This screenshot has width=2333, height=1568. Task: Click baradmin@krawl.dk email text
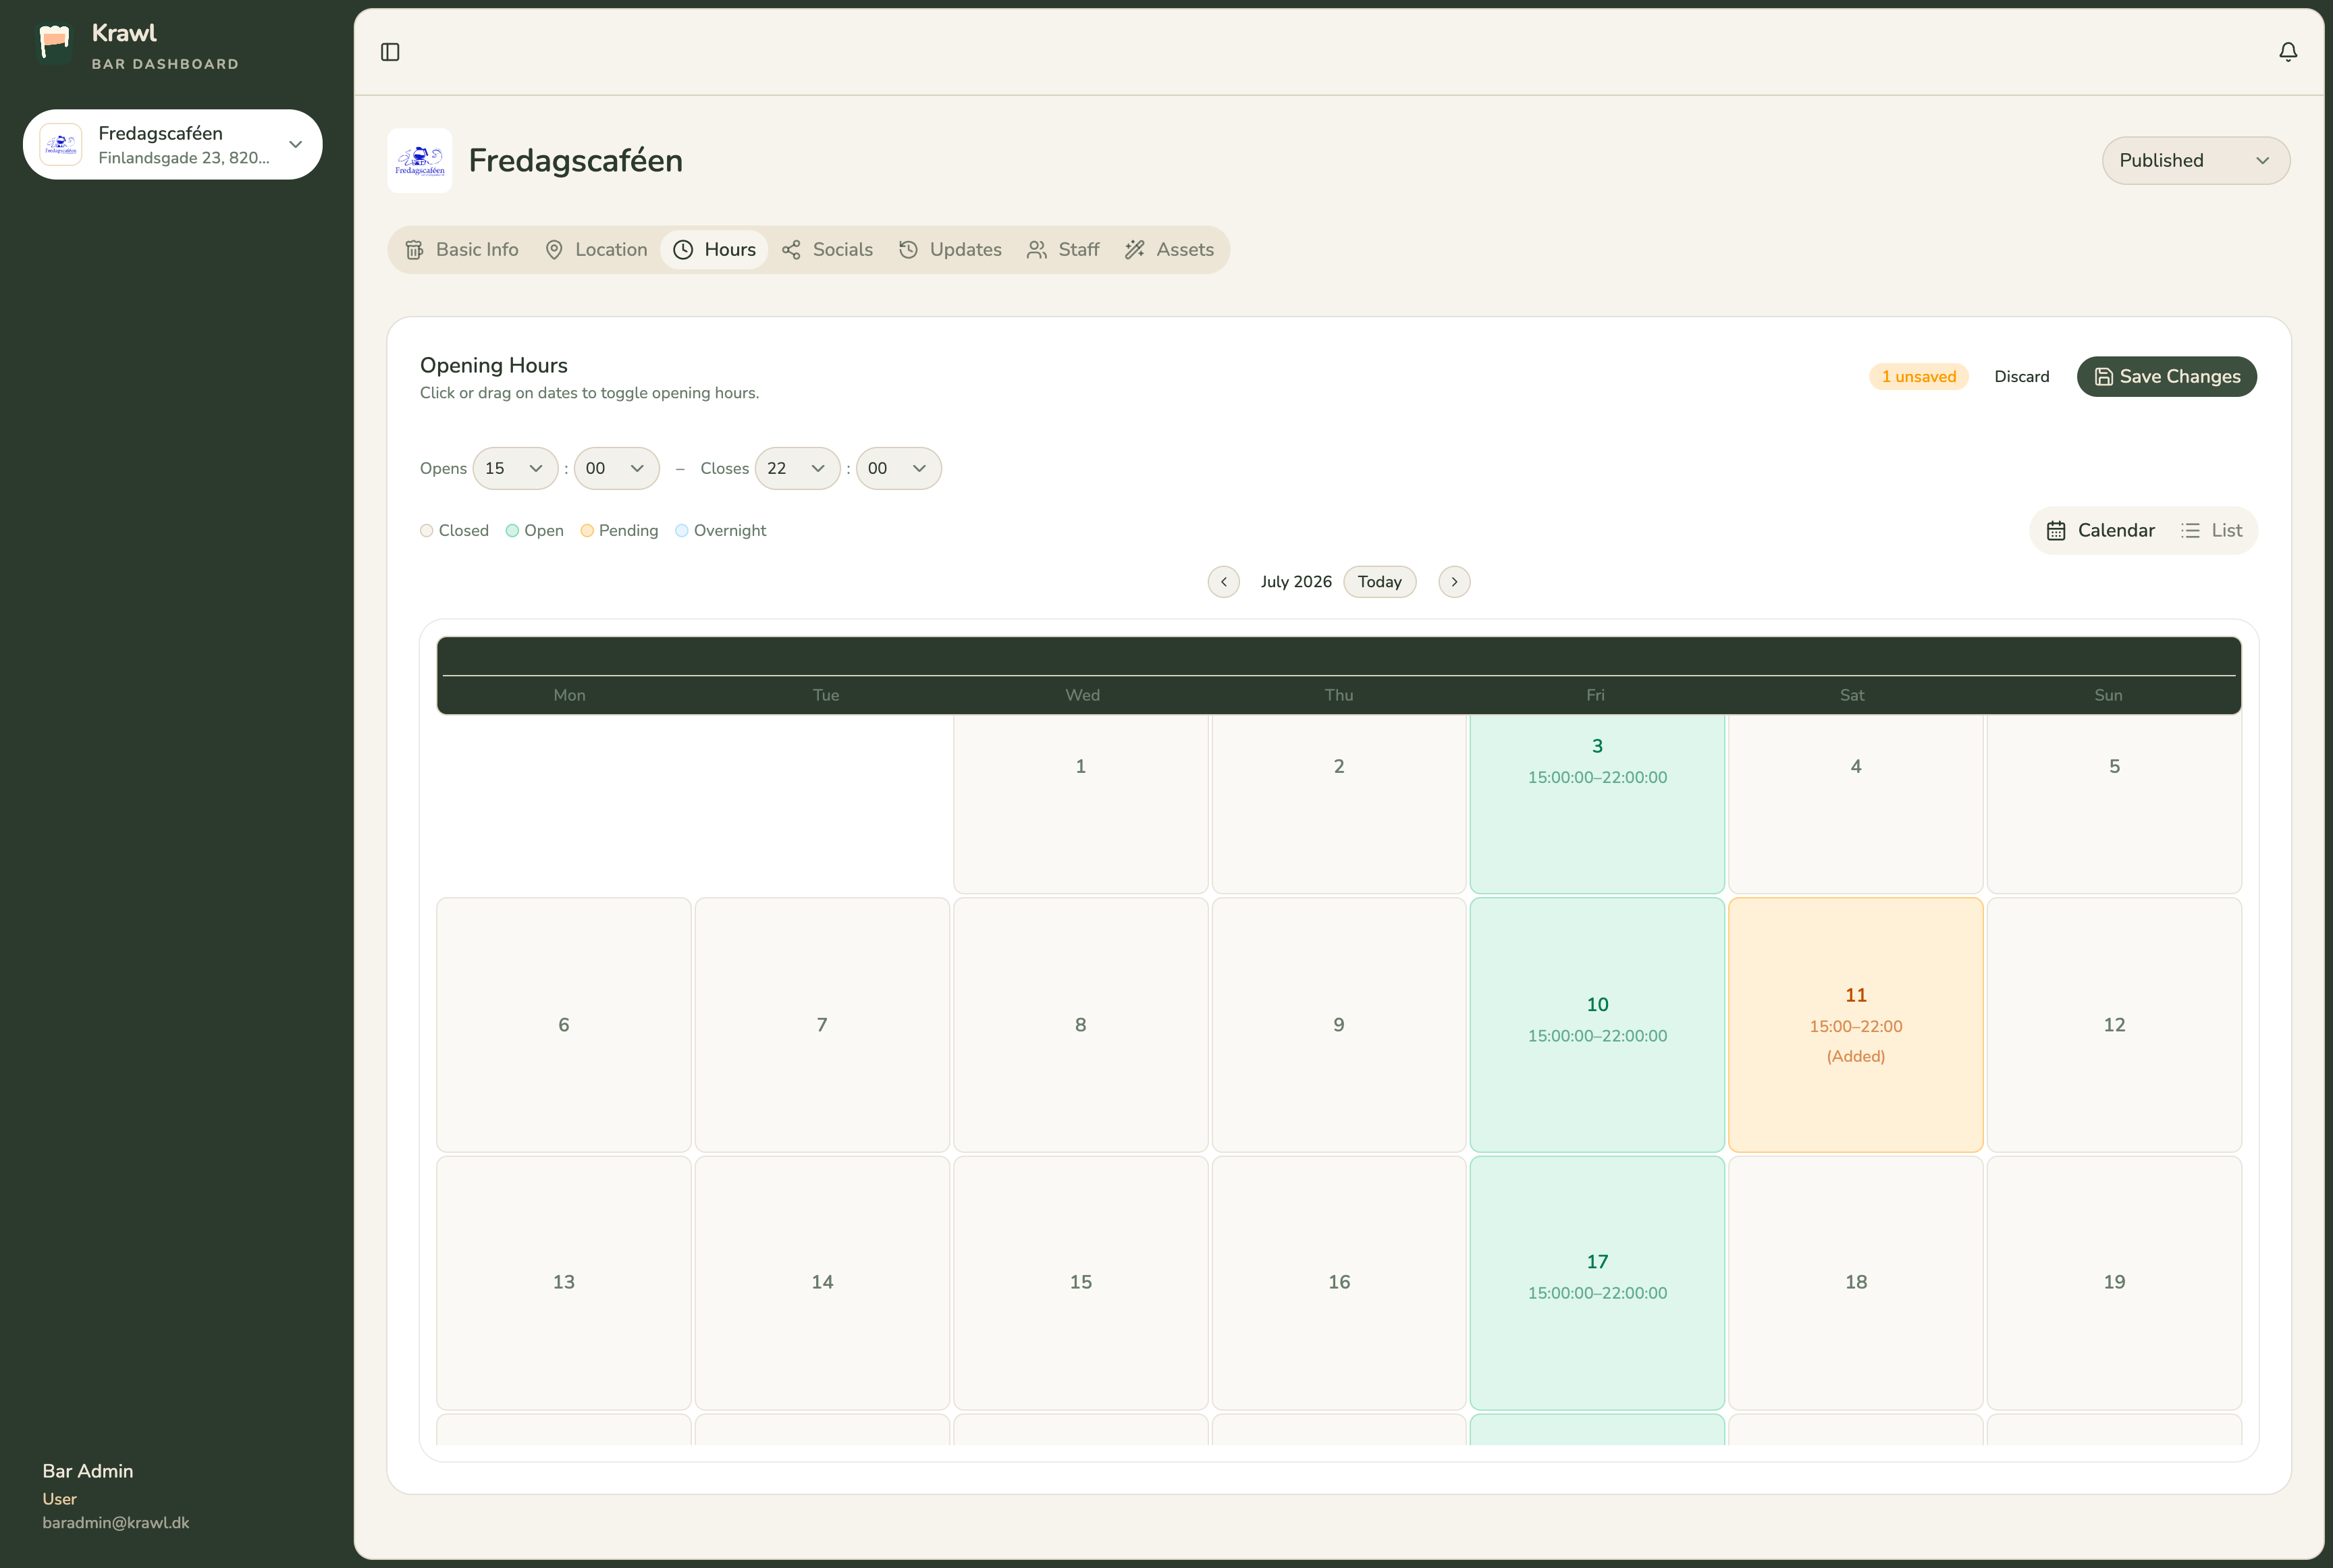coord(116,1523)
